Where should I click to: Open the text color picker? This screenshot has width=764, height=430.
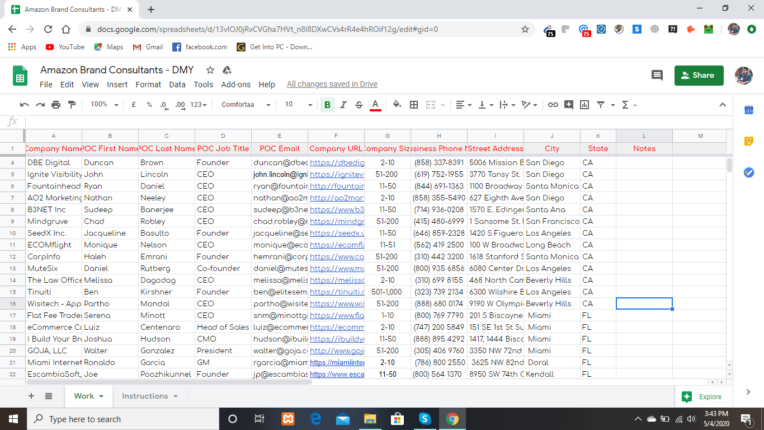click(375, 105)
